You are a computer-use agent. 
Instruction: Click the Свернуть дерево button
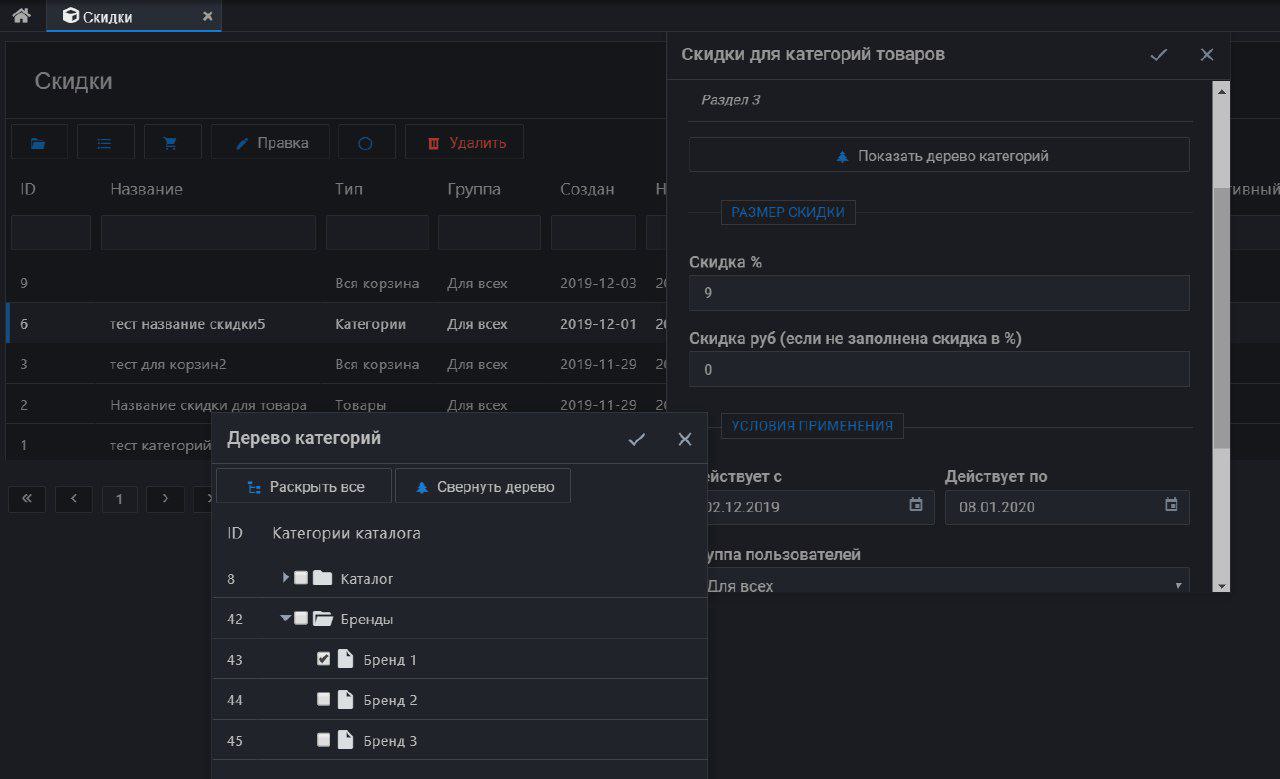coord(483,487)
